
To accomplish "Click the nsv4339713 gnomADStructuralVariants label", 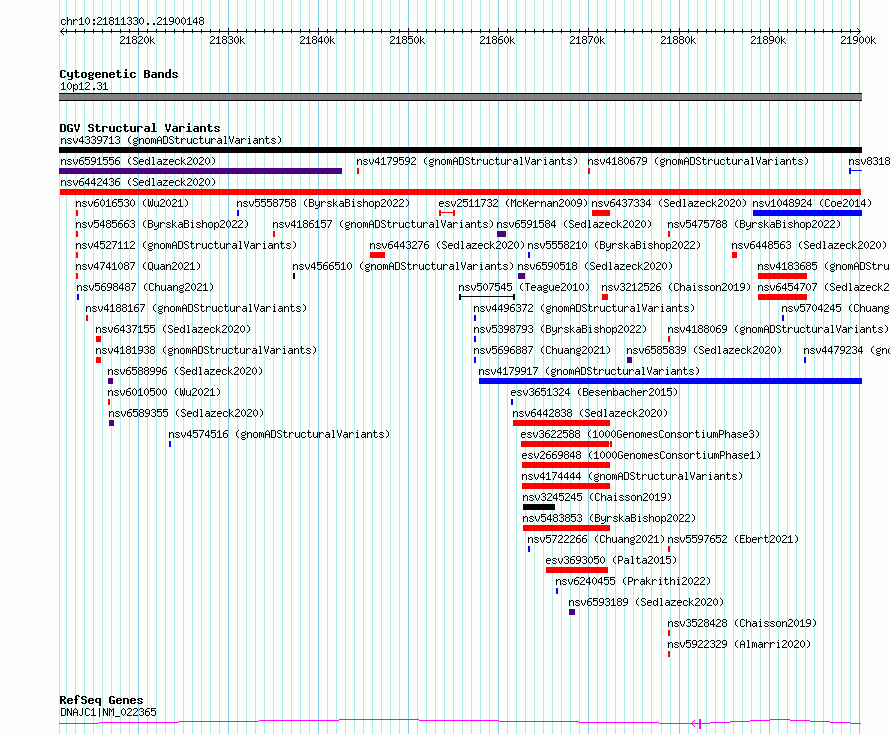I will tap(171, 140).
